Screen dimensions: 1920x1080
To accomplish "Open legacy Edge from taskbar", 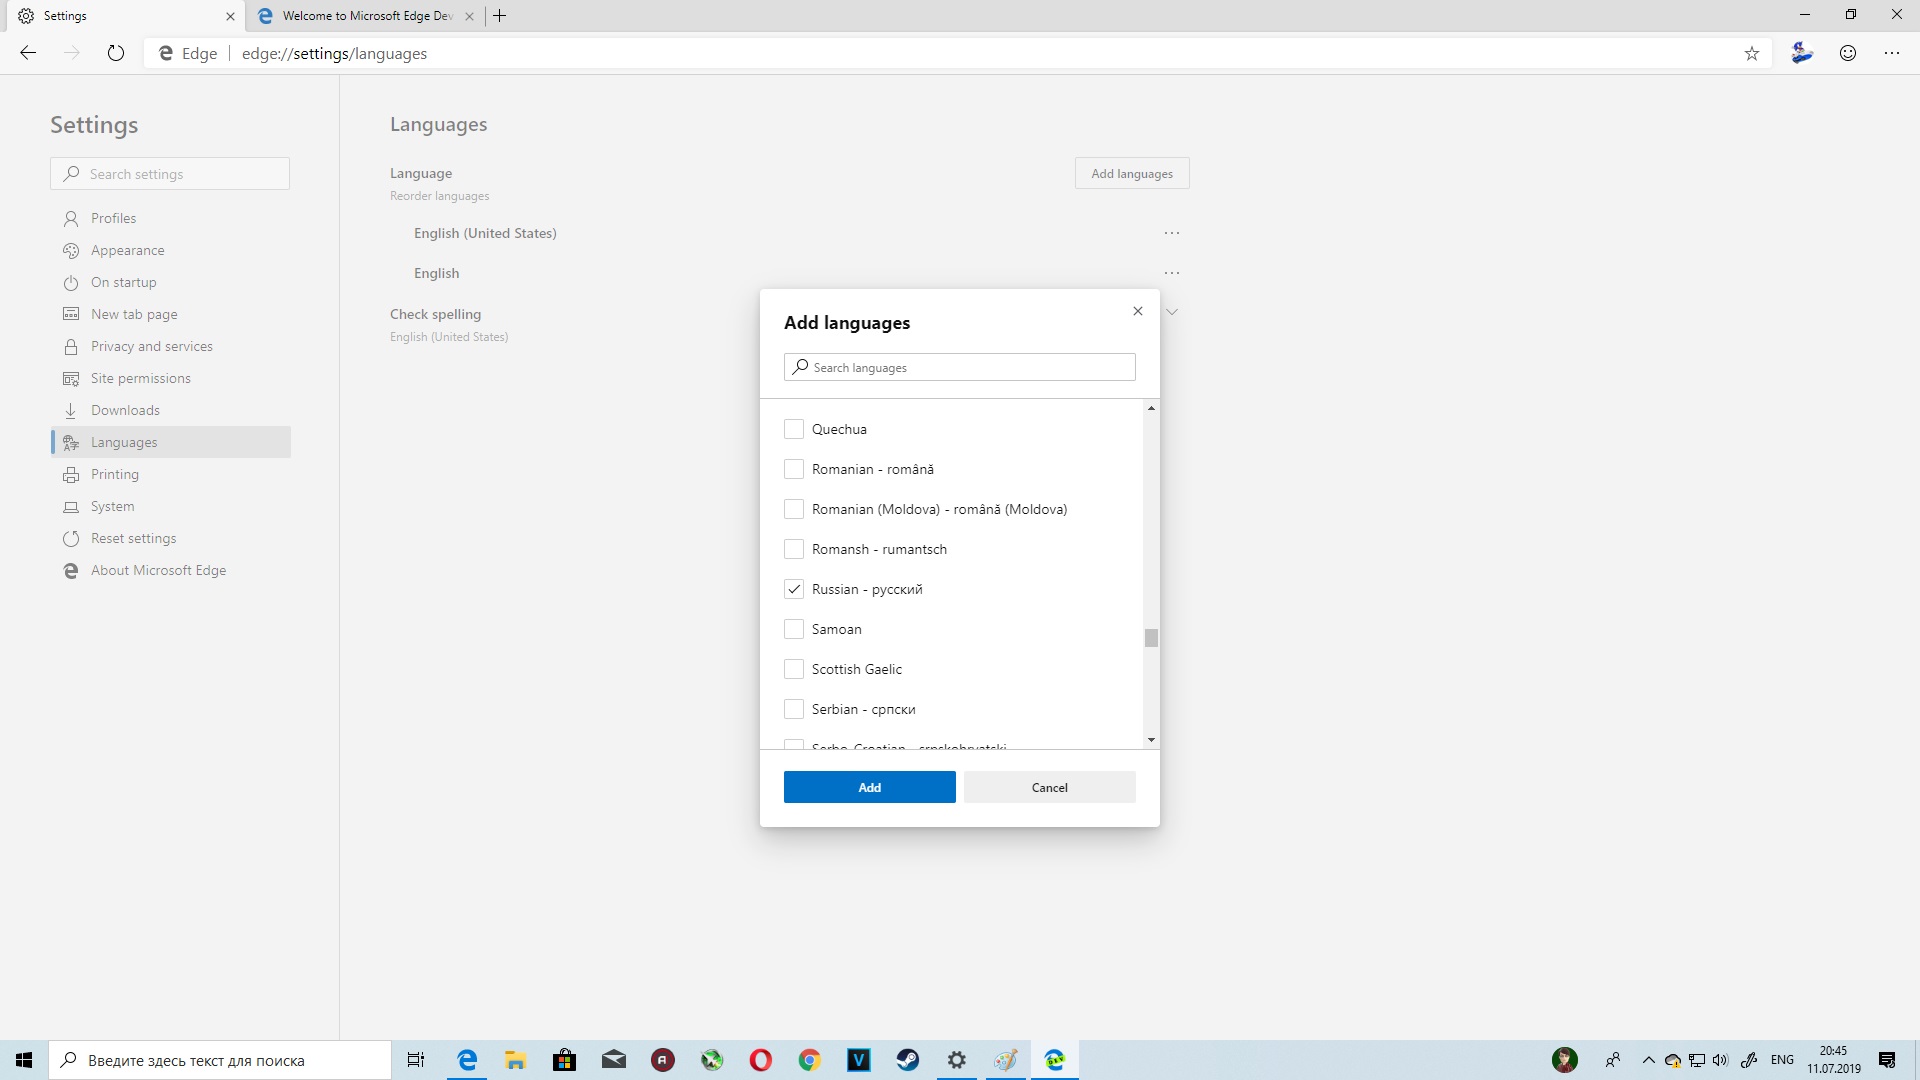I will click(x=467, y=1060).
